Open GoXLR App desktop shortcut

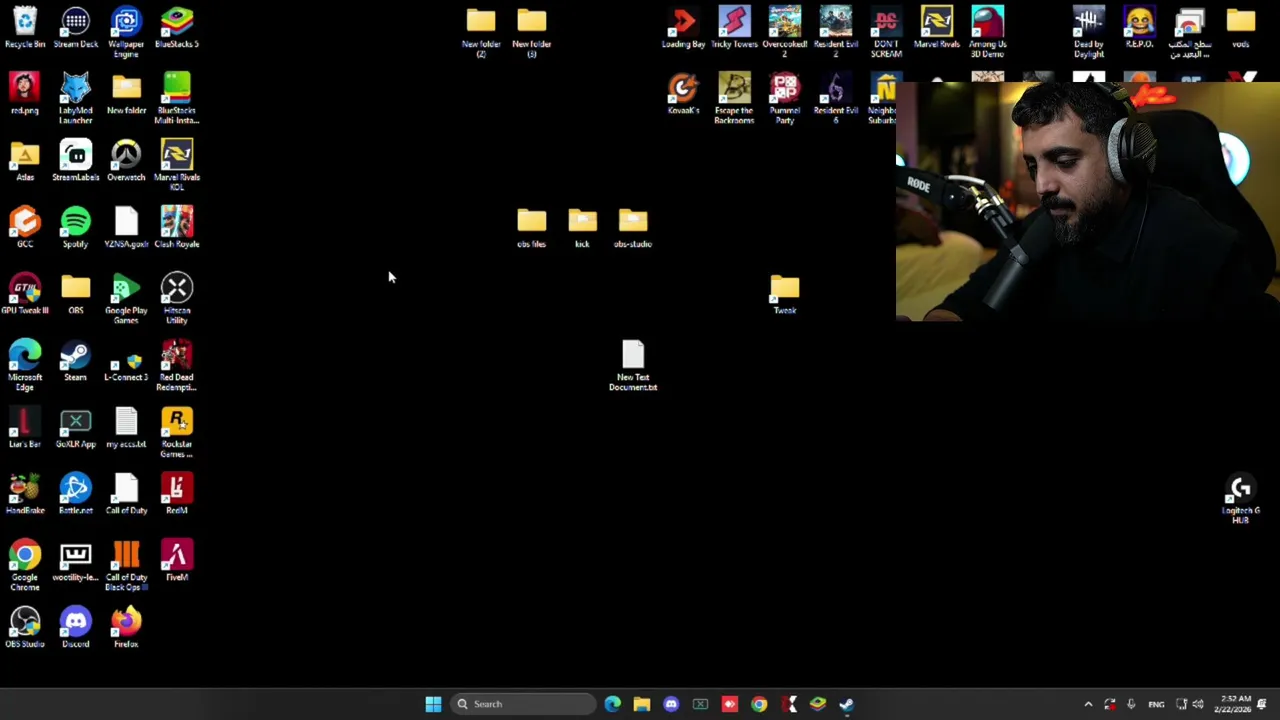[x=76, y=427]
